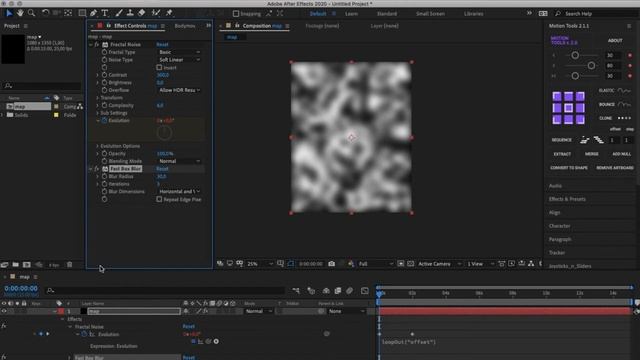Image resolution: width=640 pixels, height=360 pixels.
Task: Open the Graph Editor in timeline
Action: [x=365, y=291]
